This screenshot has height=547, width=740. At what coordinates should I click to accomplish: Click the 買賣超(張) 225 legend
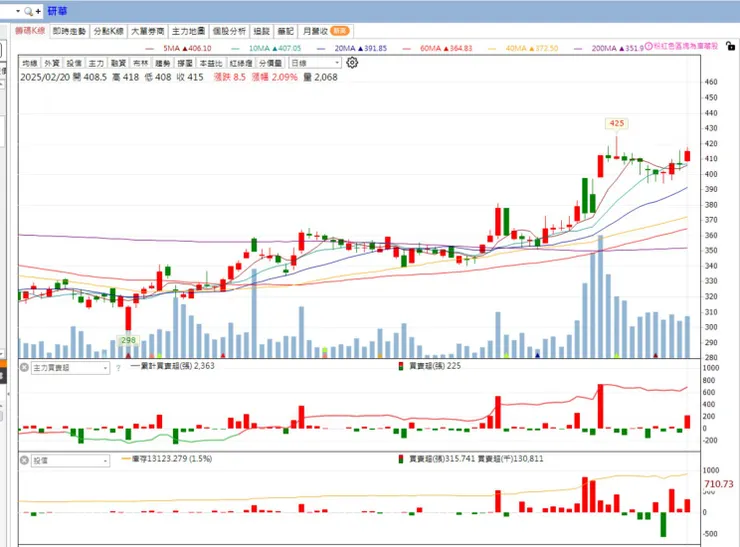coord(429,366)
